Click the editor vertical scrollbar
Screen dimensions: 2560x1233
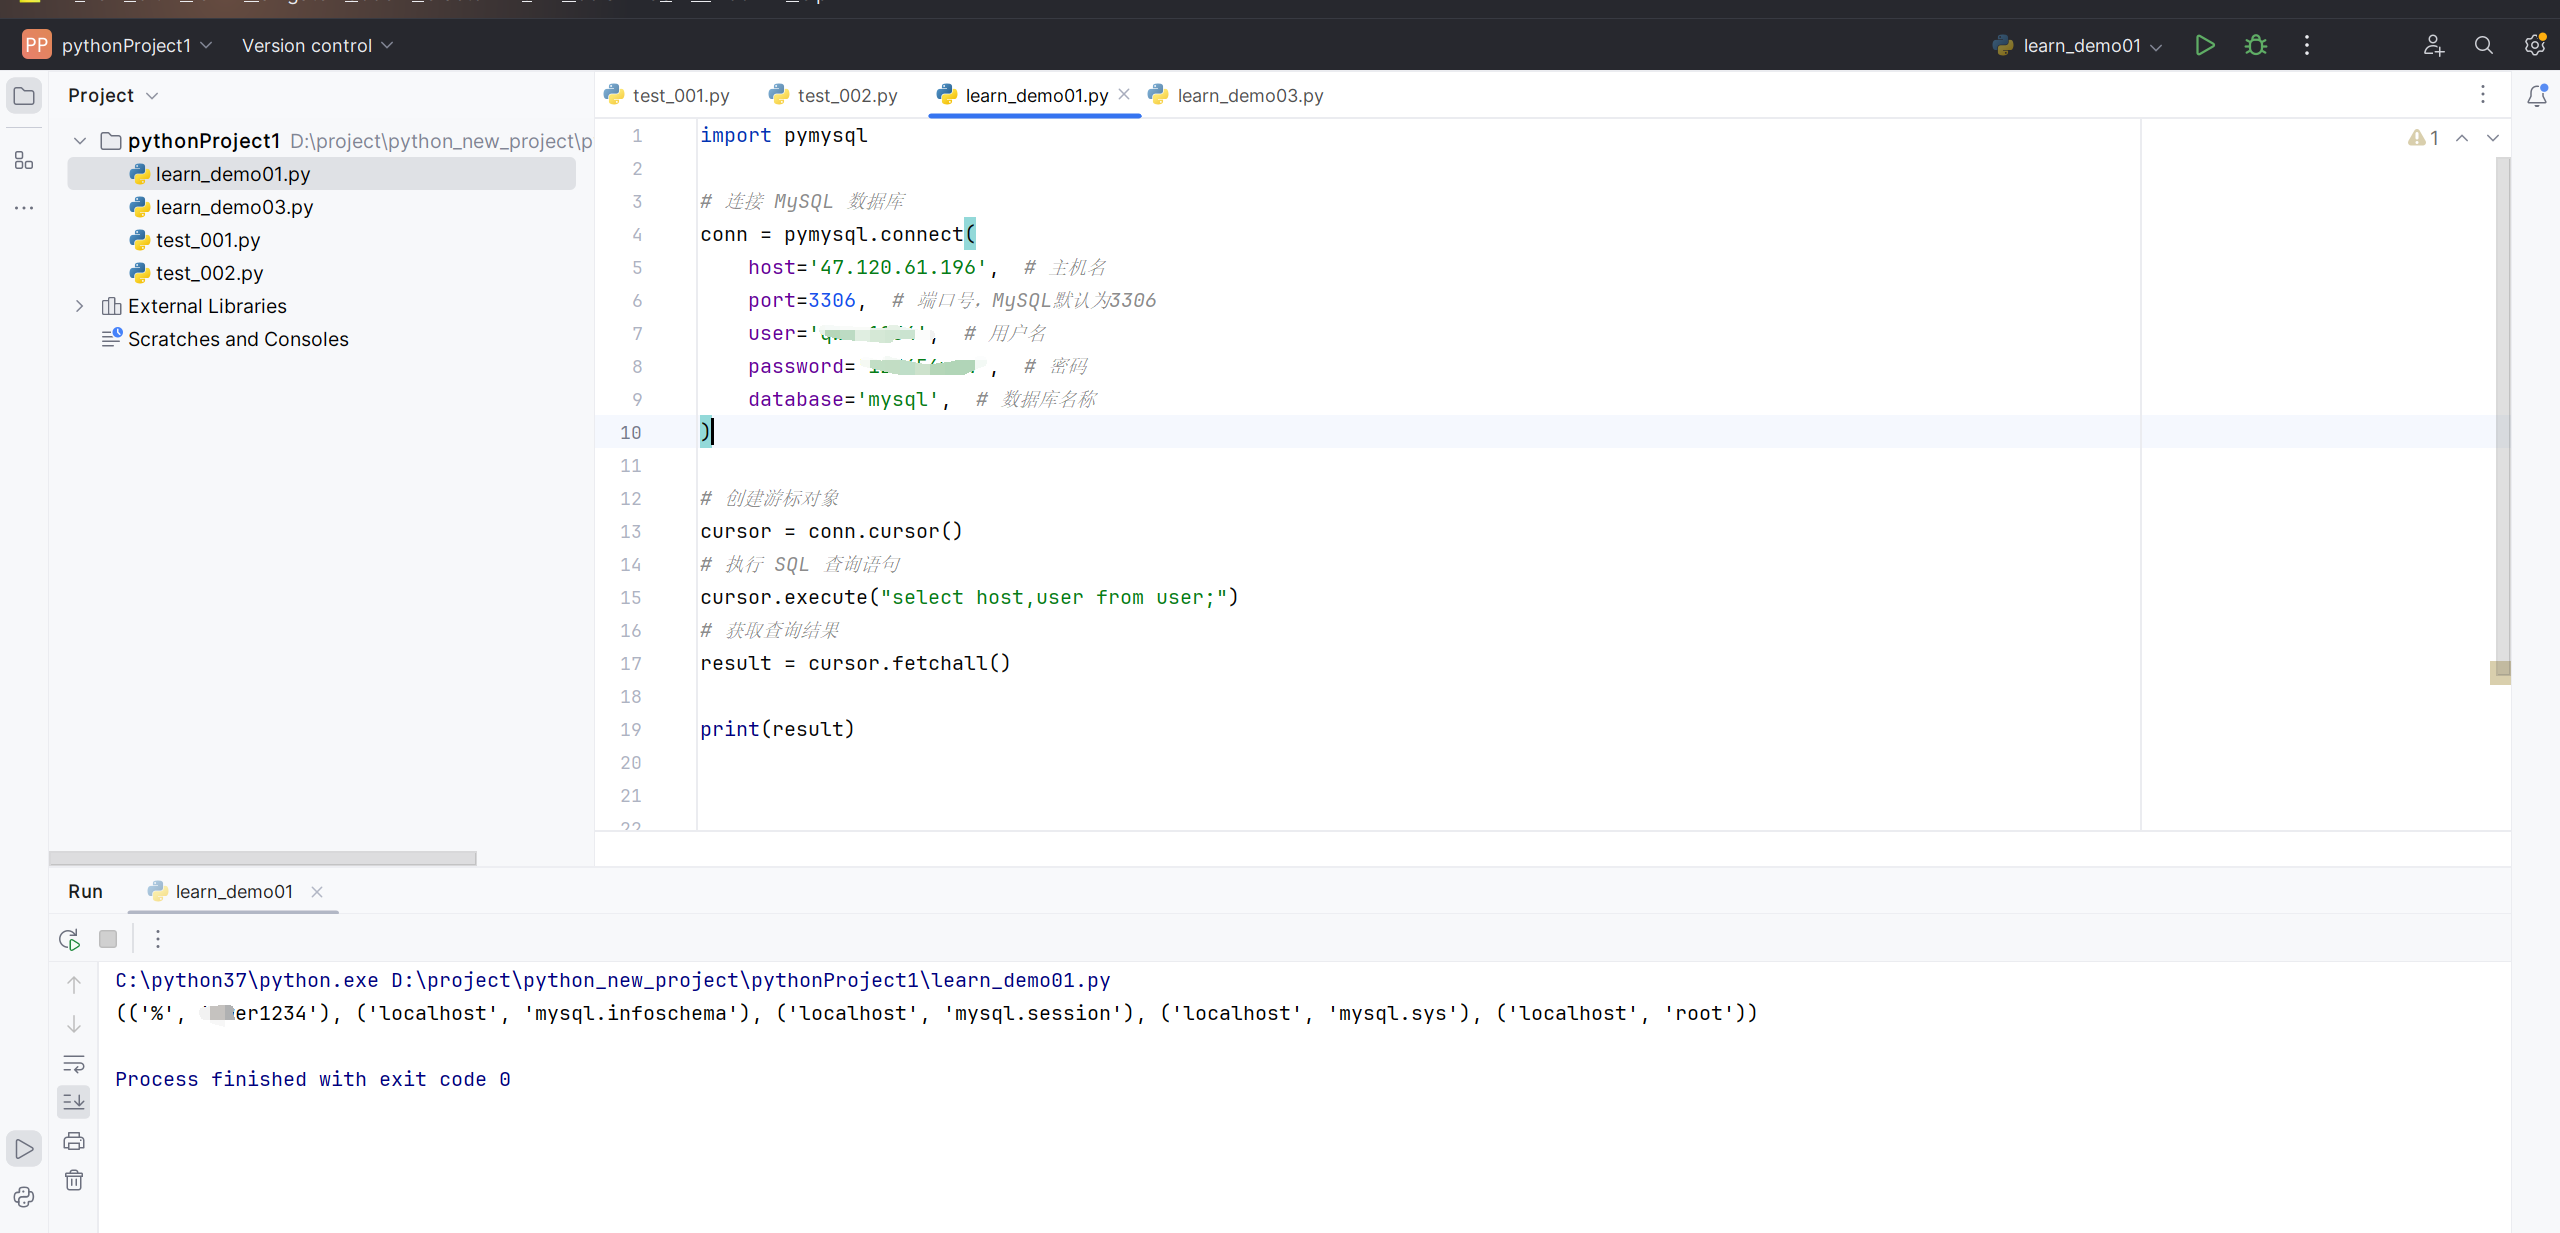2502,400
